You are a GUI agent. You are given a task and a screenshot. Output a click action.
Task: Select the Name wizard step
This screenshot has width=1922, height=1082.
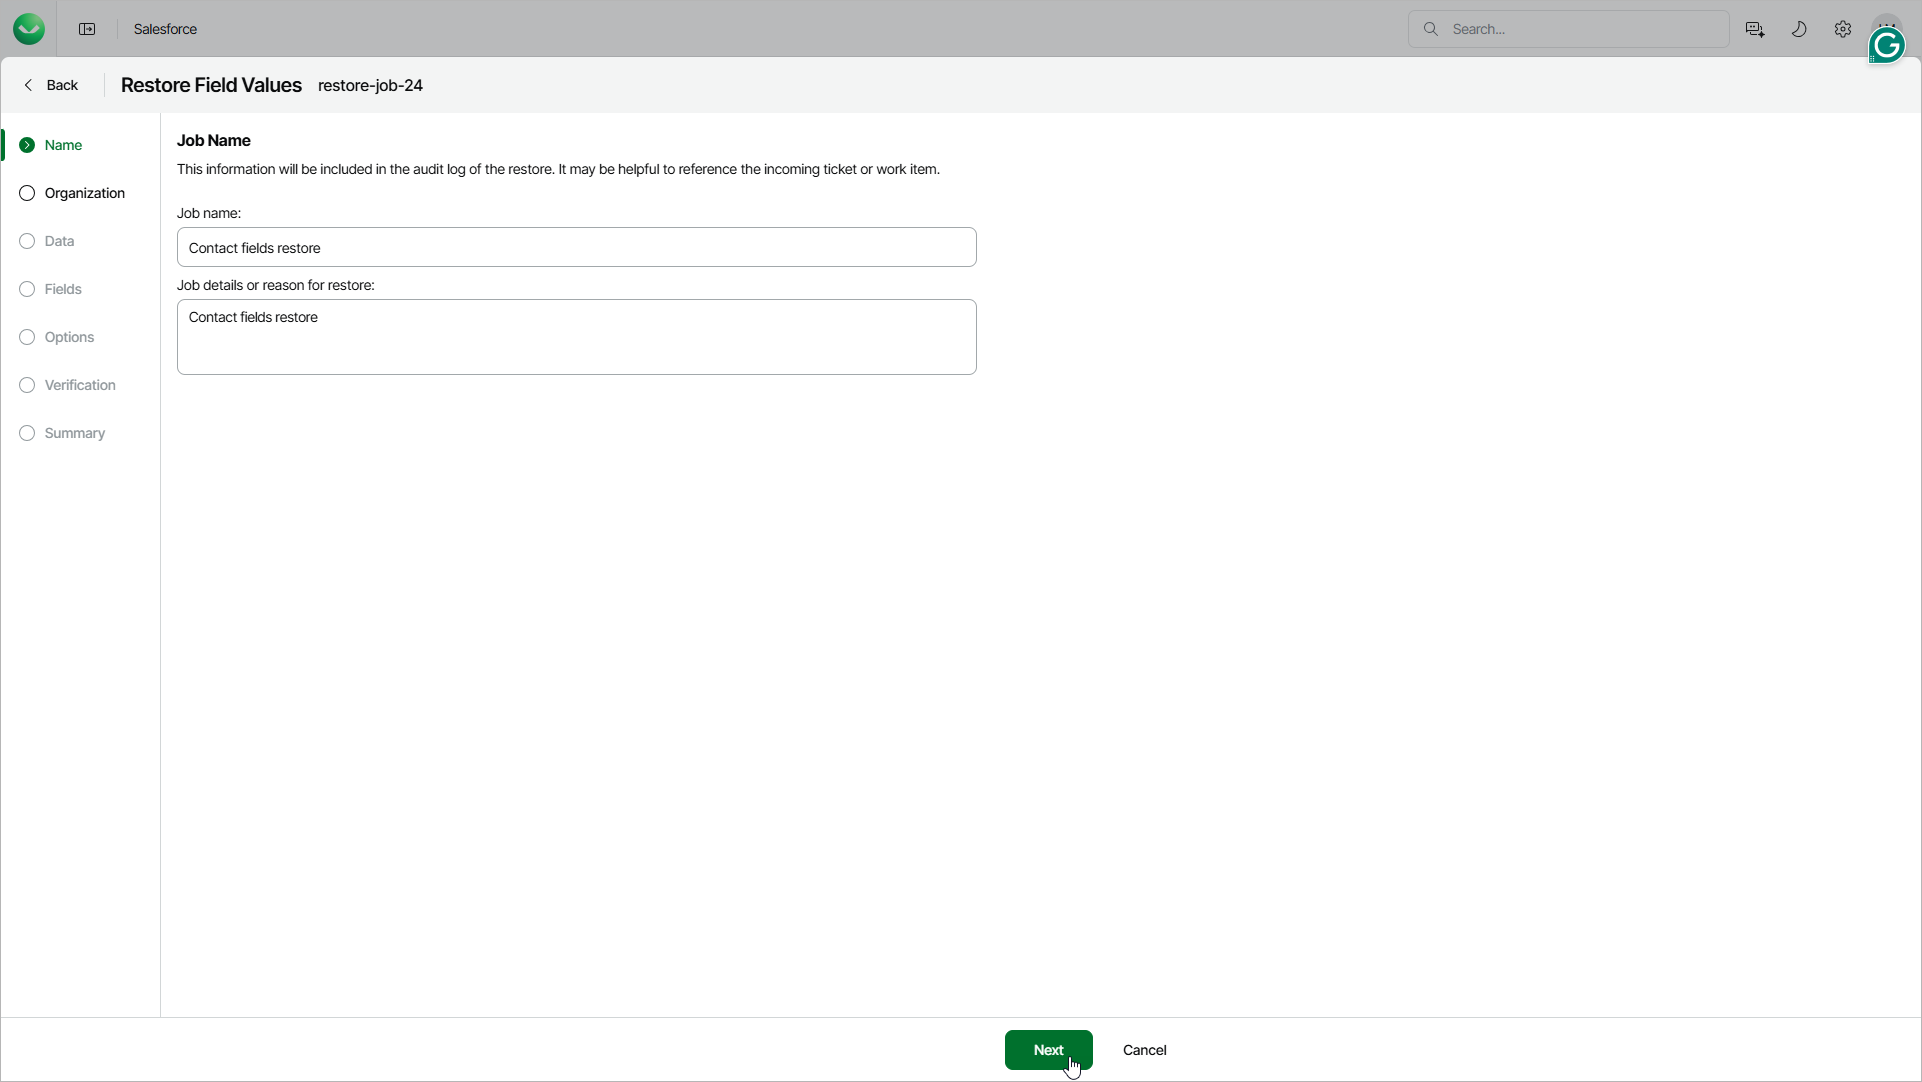[x=63, y=145]
